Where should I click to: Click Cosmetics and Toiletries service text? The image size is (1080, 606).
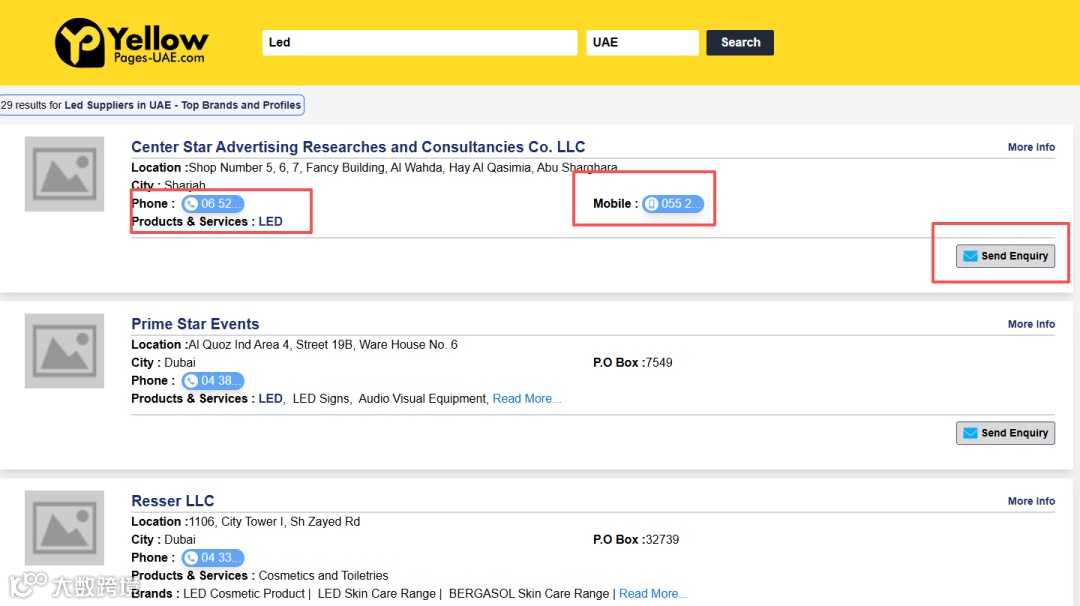pos(323,576)
